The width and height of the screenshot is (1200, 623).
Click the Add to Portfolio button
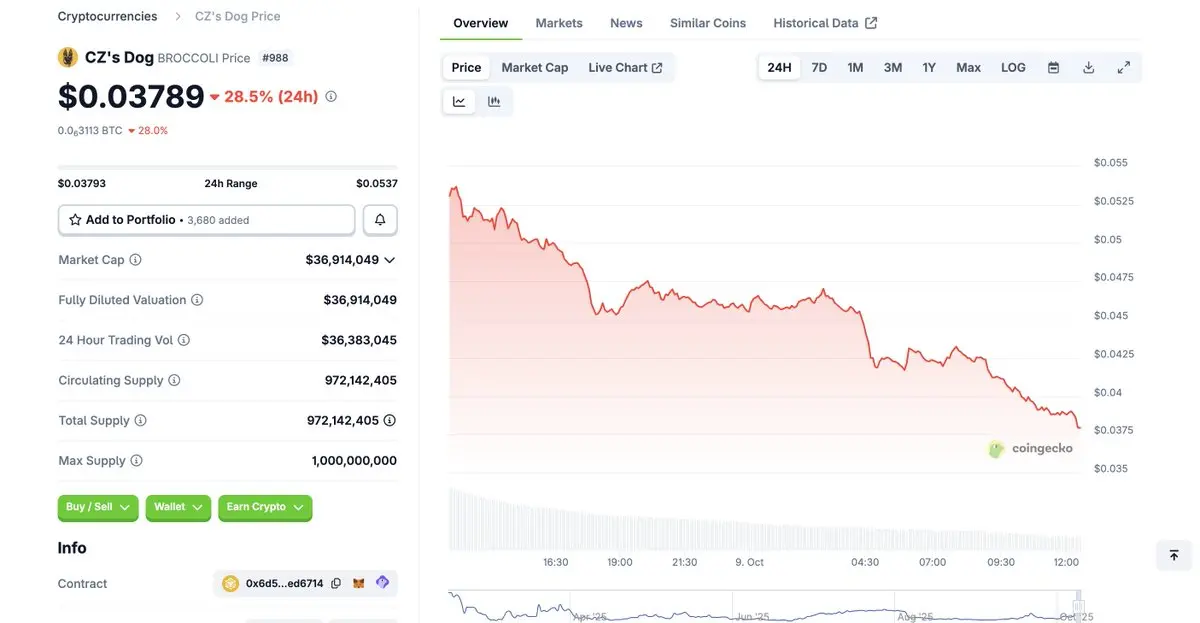(206, 220)
